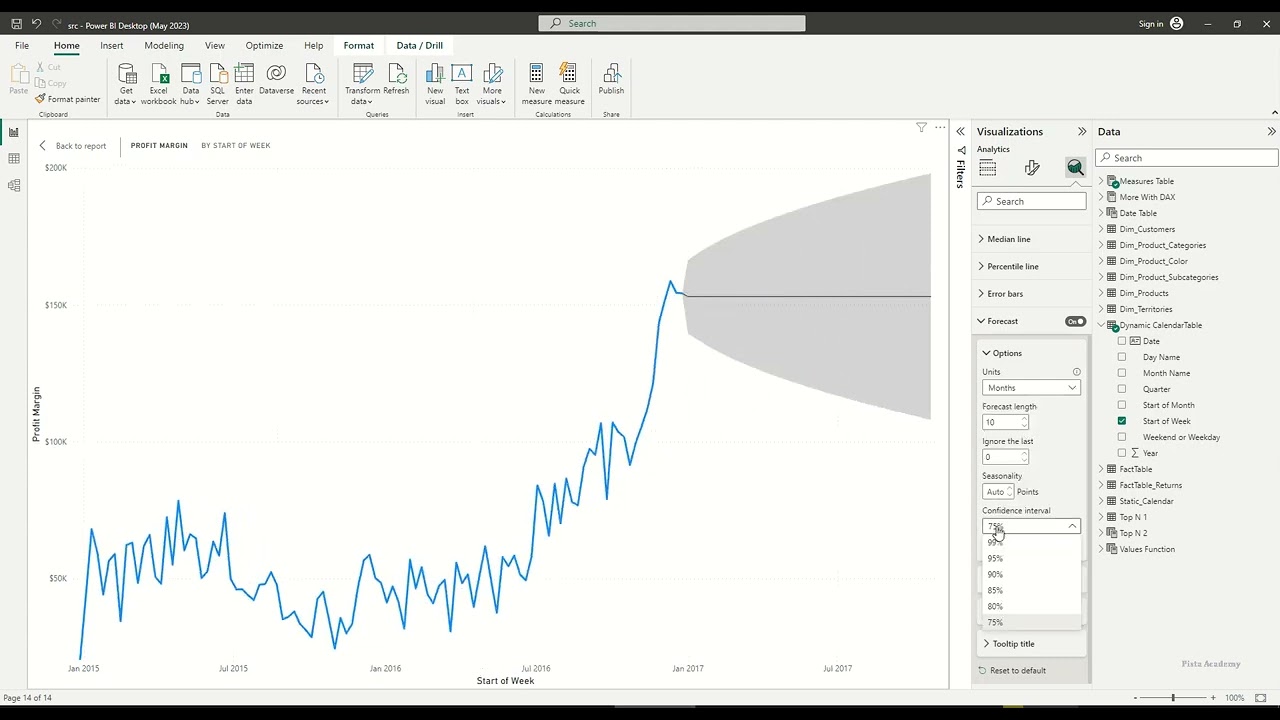1280x720 pixels.
Task: Click the Data pane Search box
Action: tap(1187, 158)
